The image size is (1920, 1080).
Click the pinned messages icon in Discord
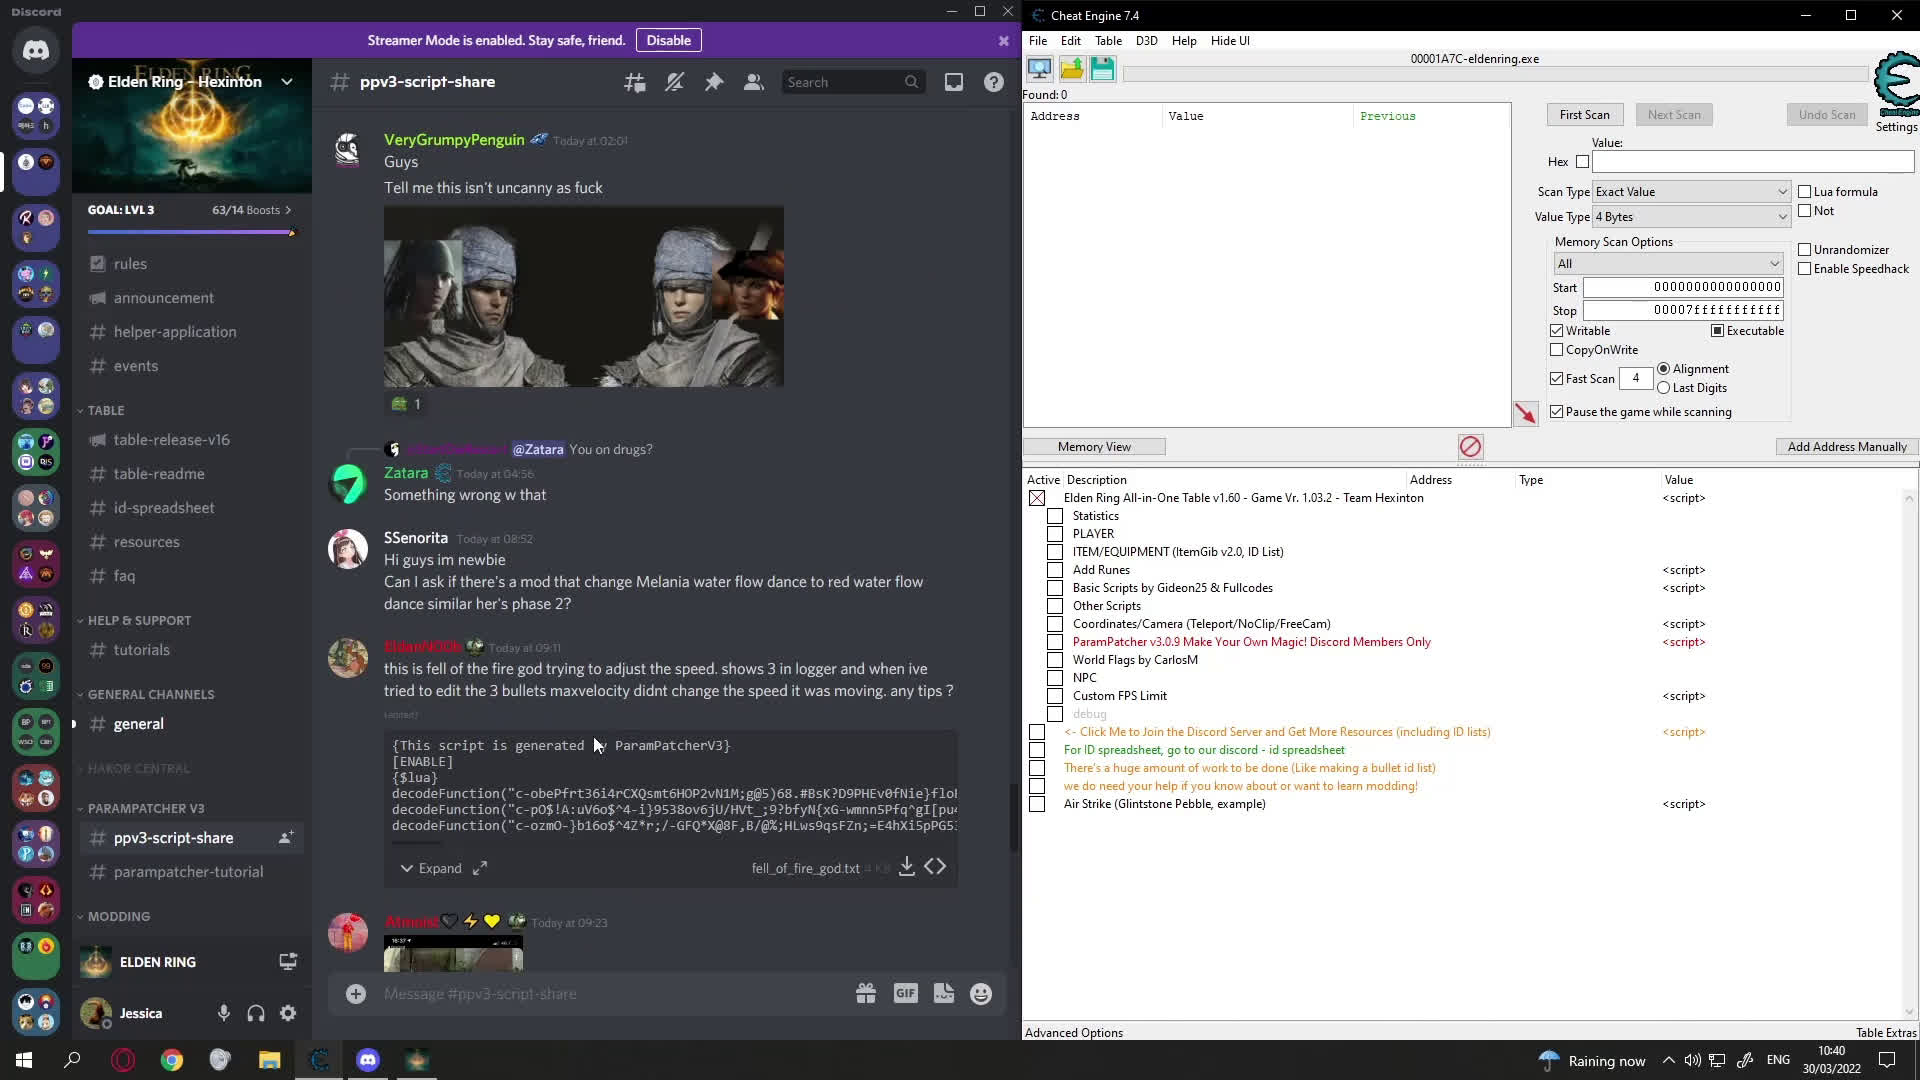[714, 82]
